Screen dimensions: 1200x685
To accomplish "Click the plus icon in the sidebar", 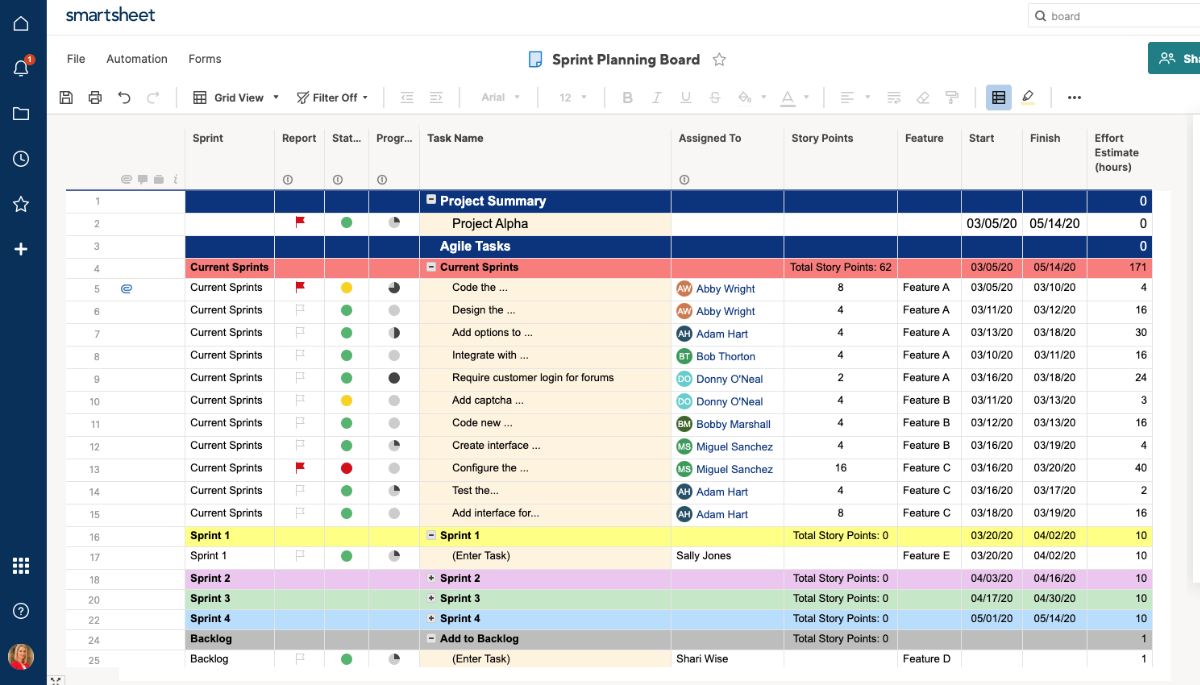I will coord(20,249).
